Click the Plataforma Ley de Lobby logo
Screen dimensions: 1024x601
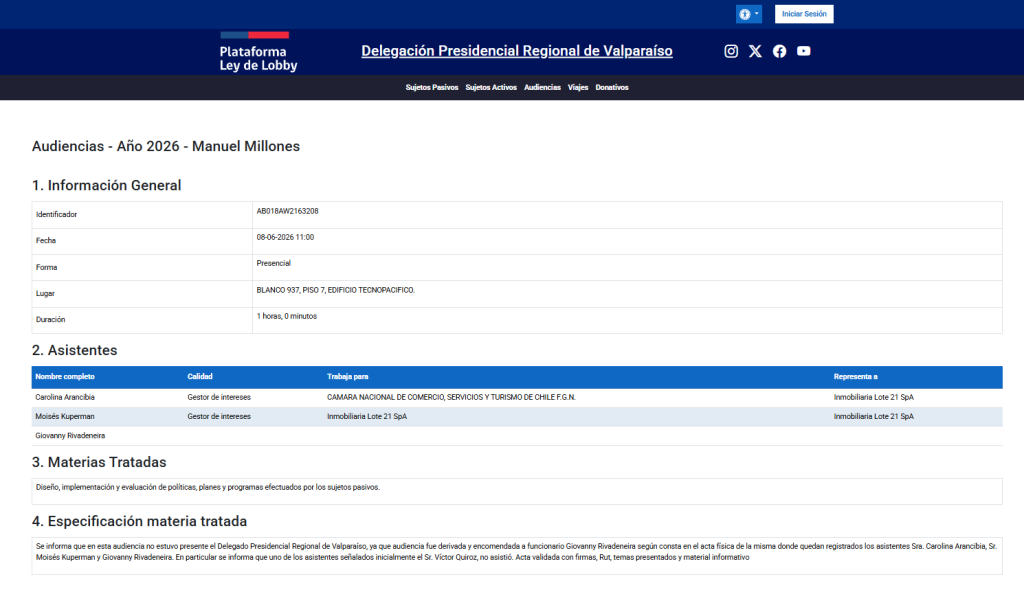tap(258, 52)
